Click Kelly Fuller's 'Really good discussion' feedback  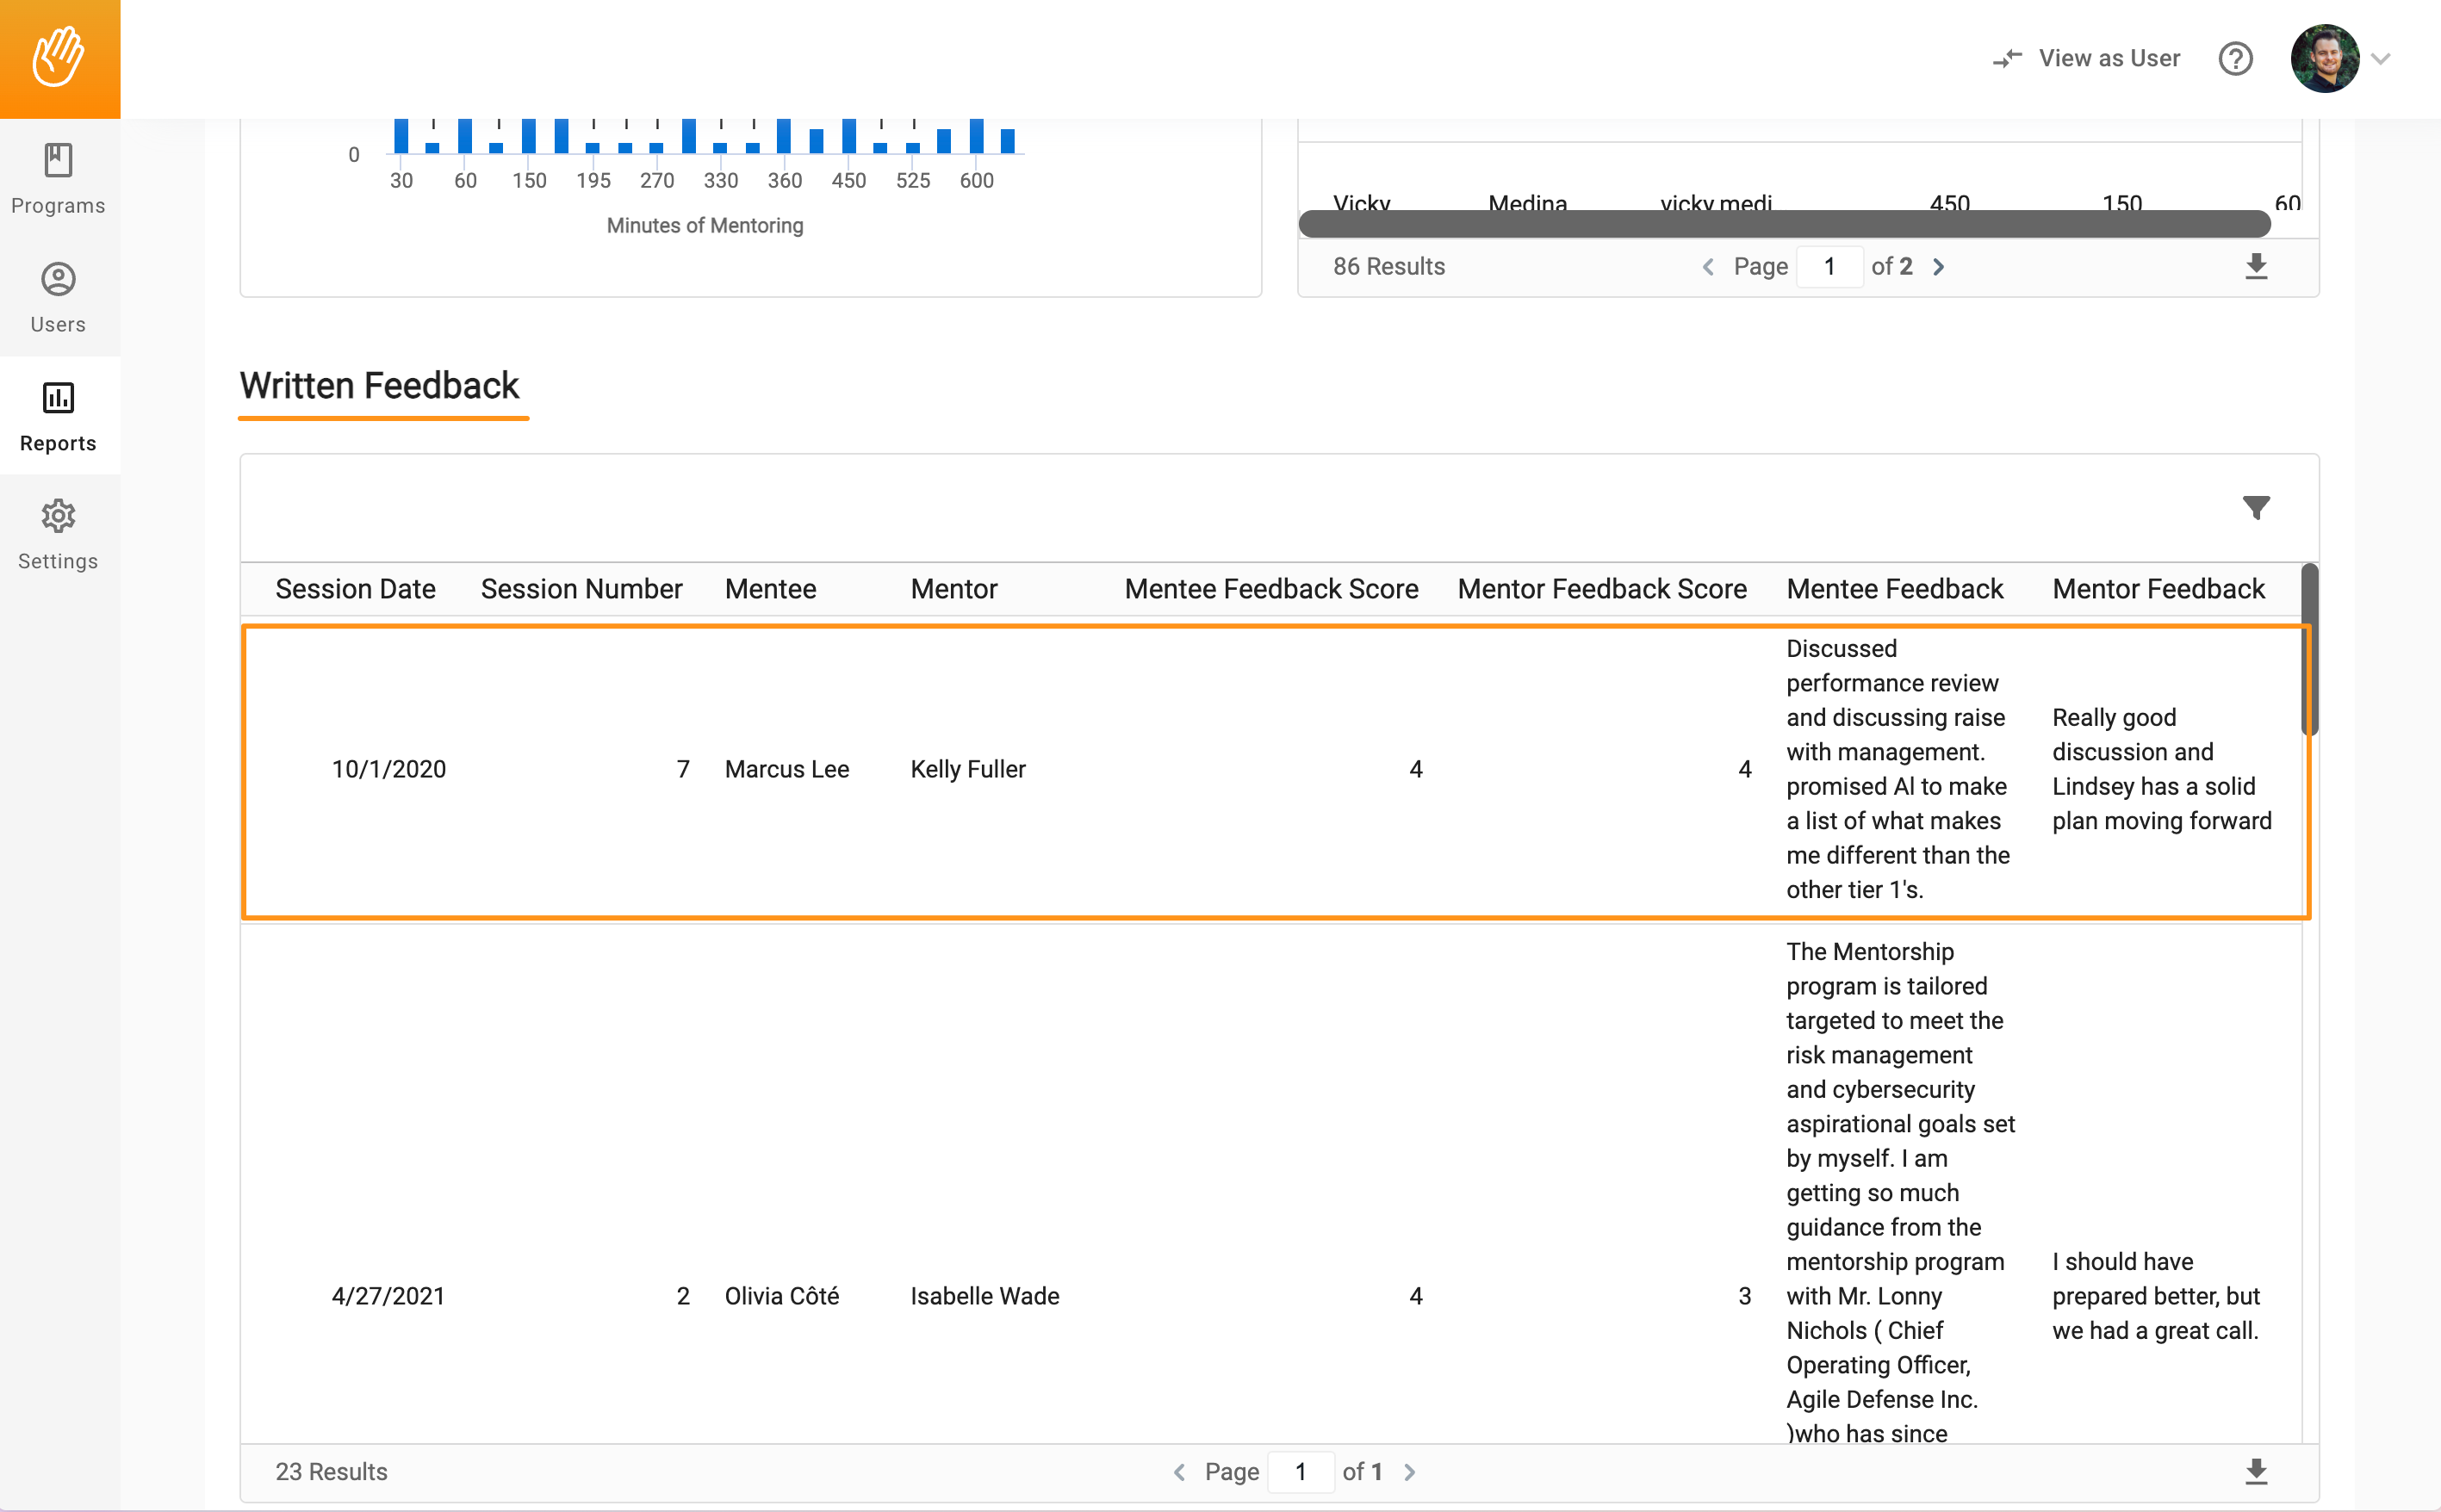pos(2161,769)
